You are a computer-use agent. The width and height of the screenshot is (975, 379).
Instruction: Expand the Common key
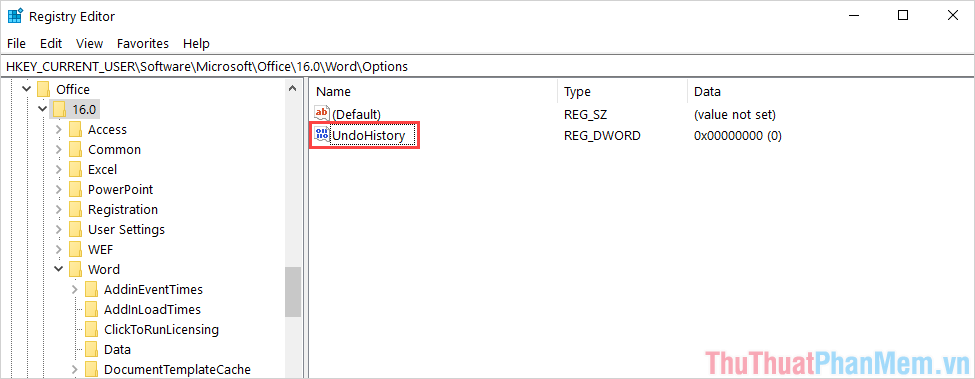point(58,150)
